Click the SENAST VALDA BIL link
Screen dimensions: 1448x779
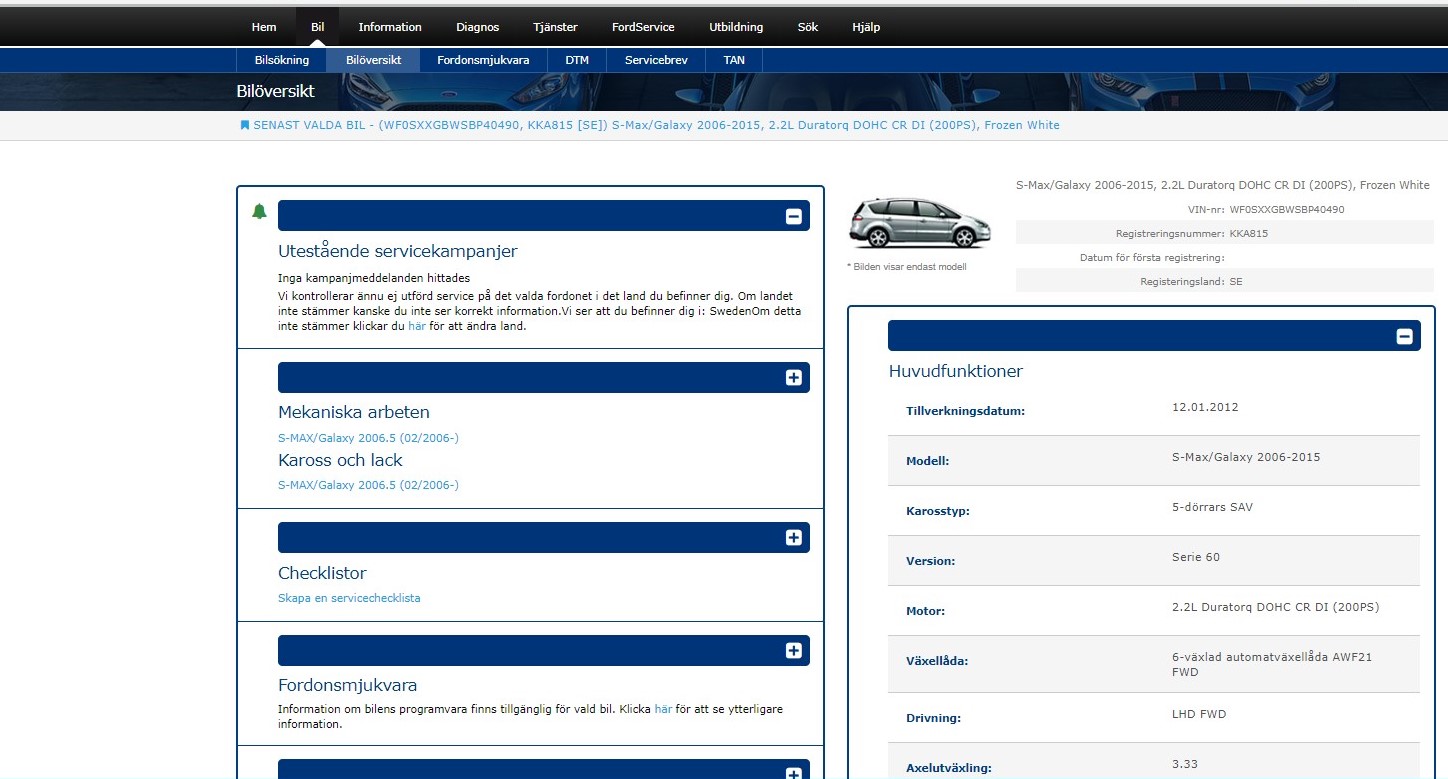coord(656,125)
